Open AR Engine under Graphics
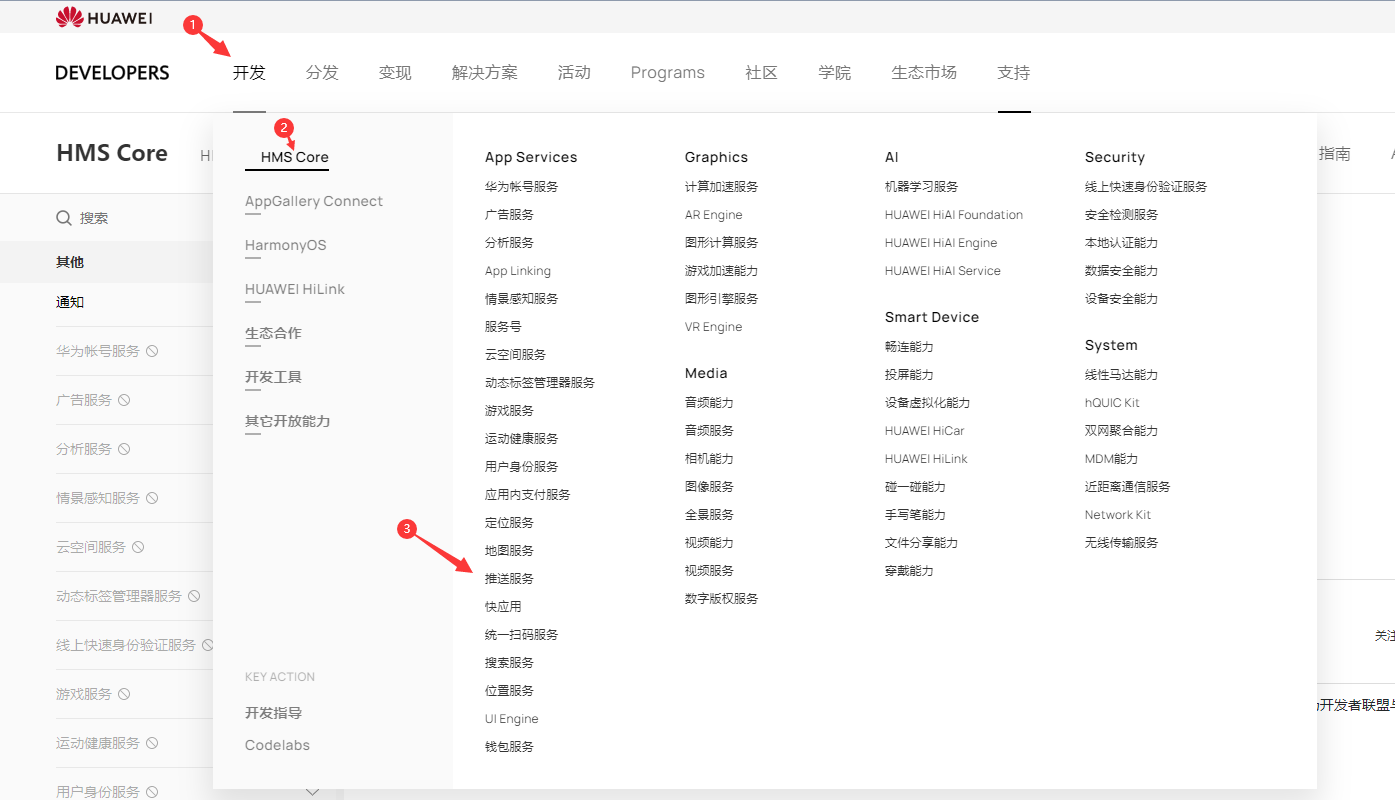The image size is (1395, 800). click(714, 215)
